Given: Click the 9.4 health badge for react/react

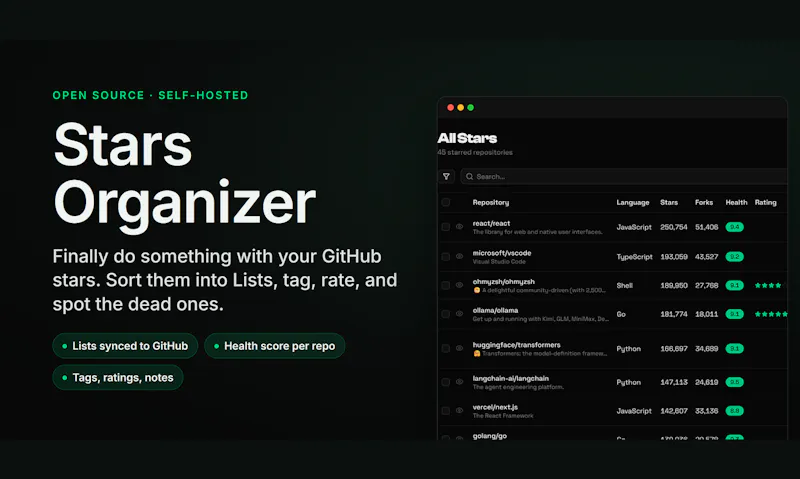Looking at the screenshot, I should pyautogui.click(x=735, y=227).
